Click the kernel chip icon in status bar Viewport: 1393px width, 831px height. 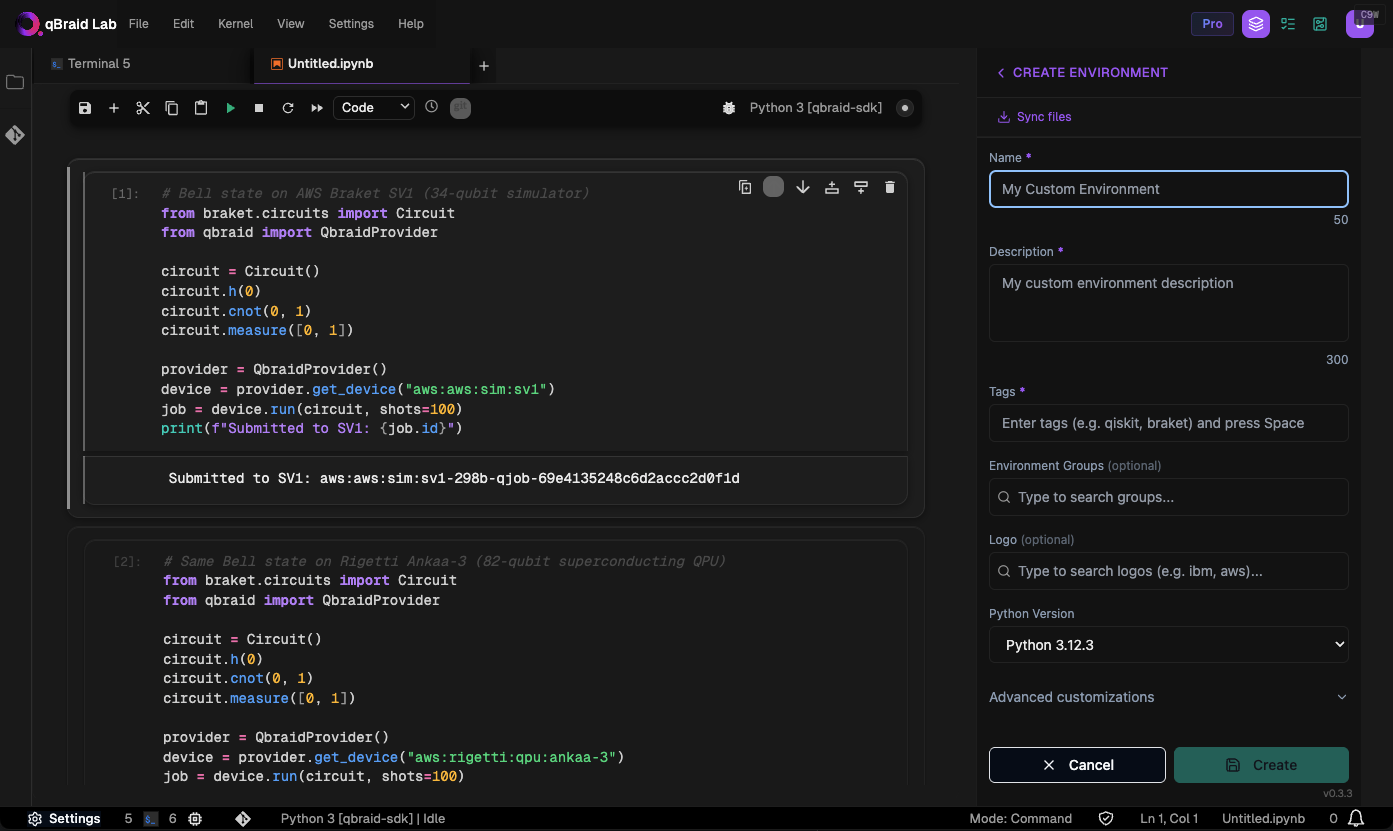(195, 818)
